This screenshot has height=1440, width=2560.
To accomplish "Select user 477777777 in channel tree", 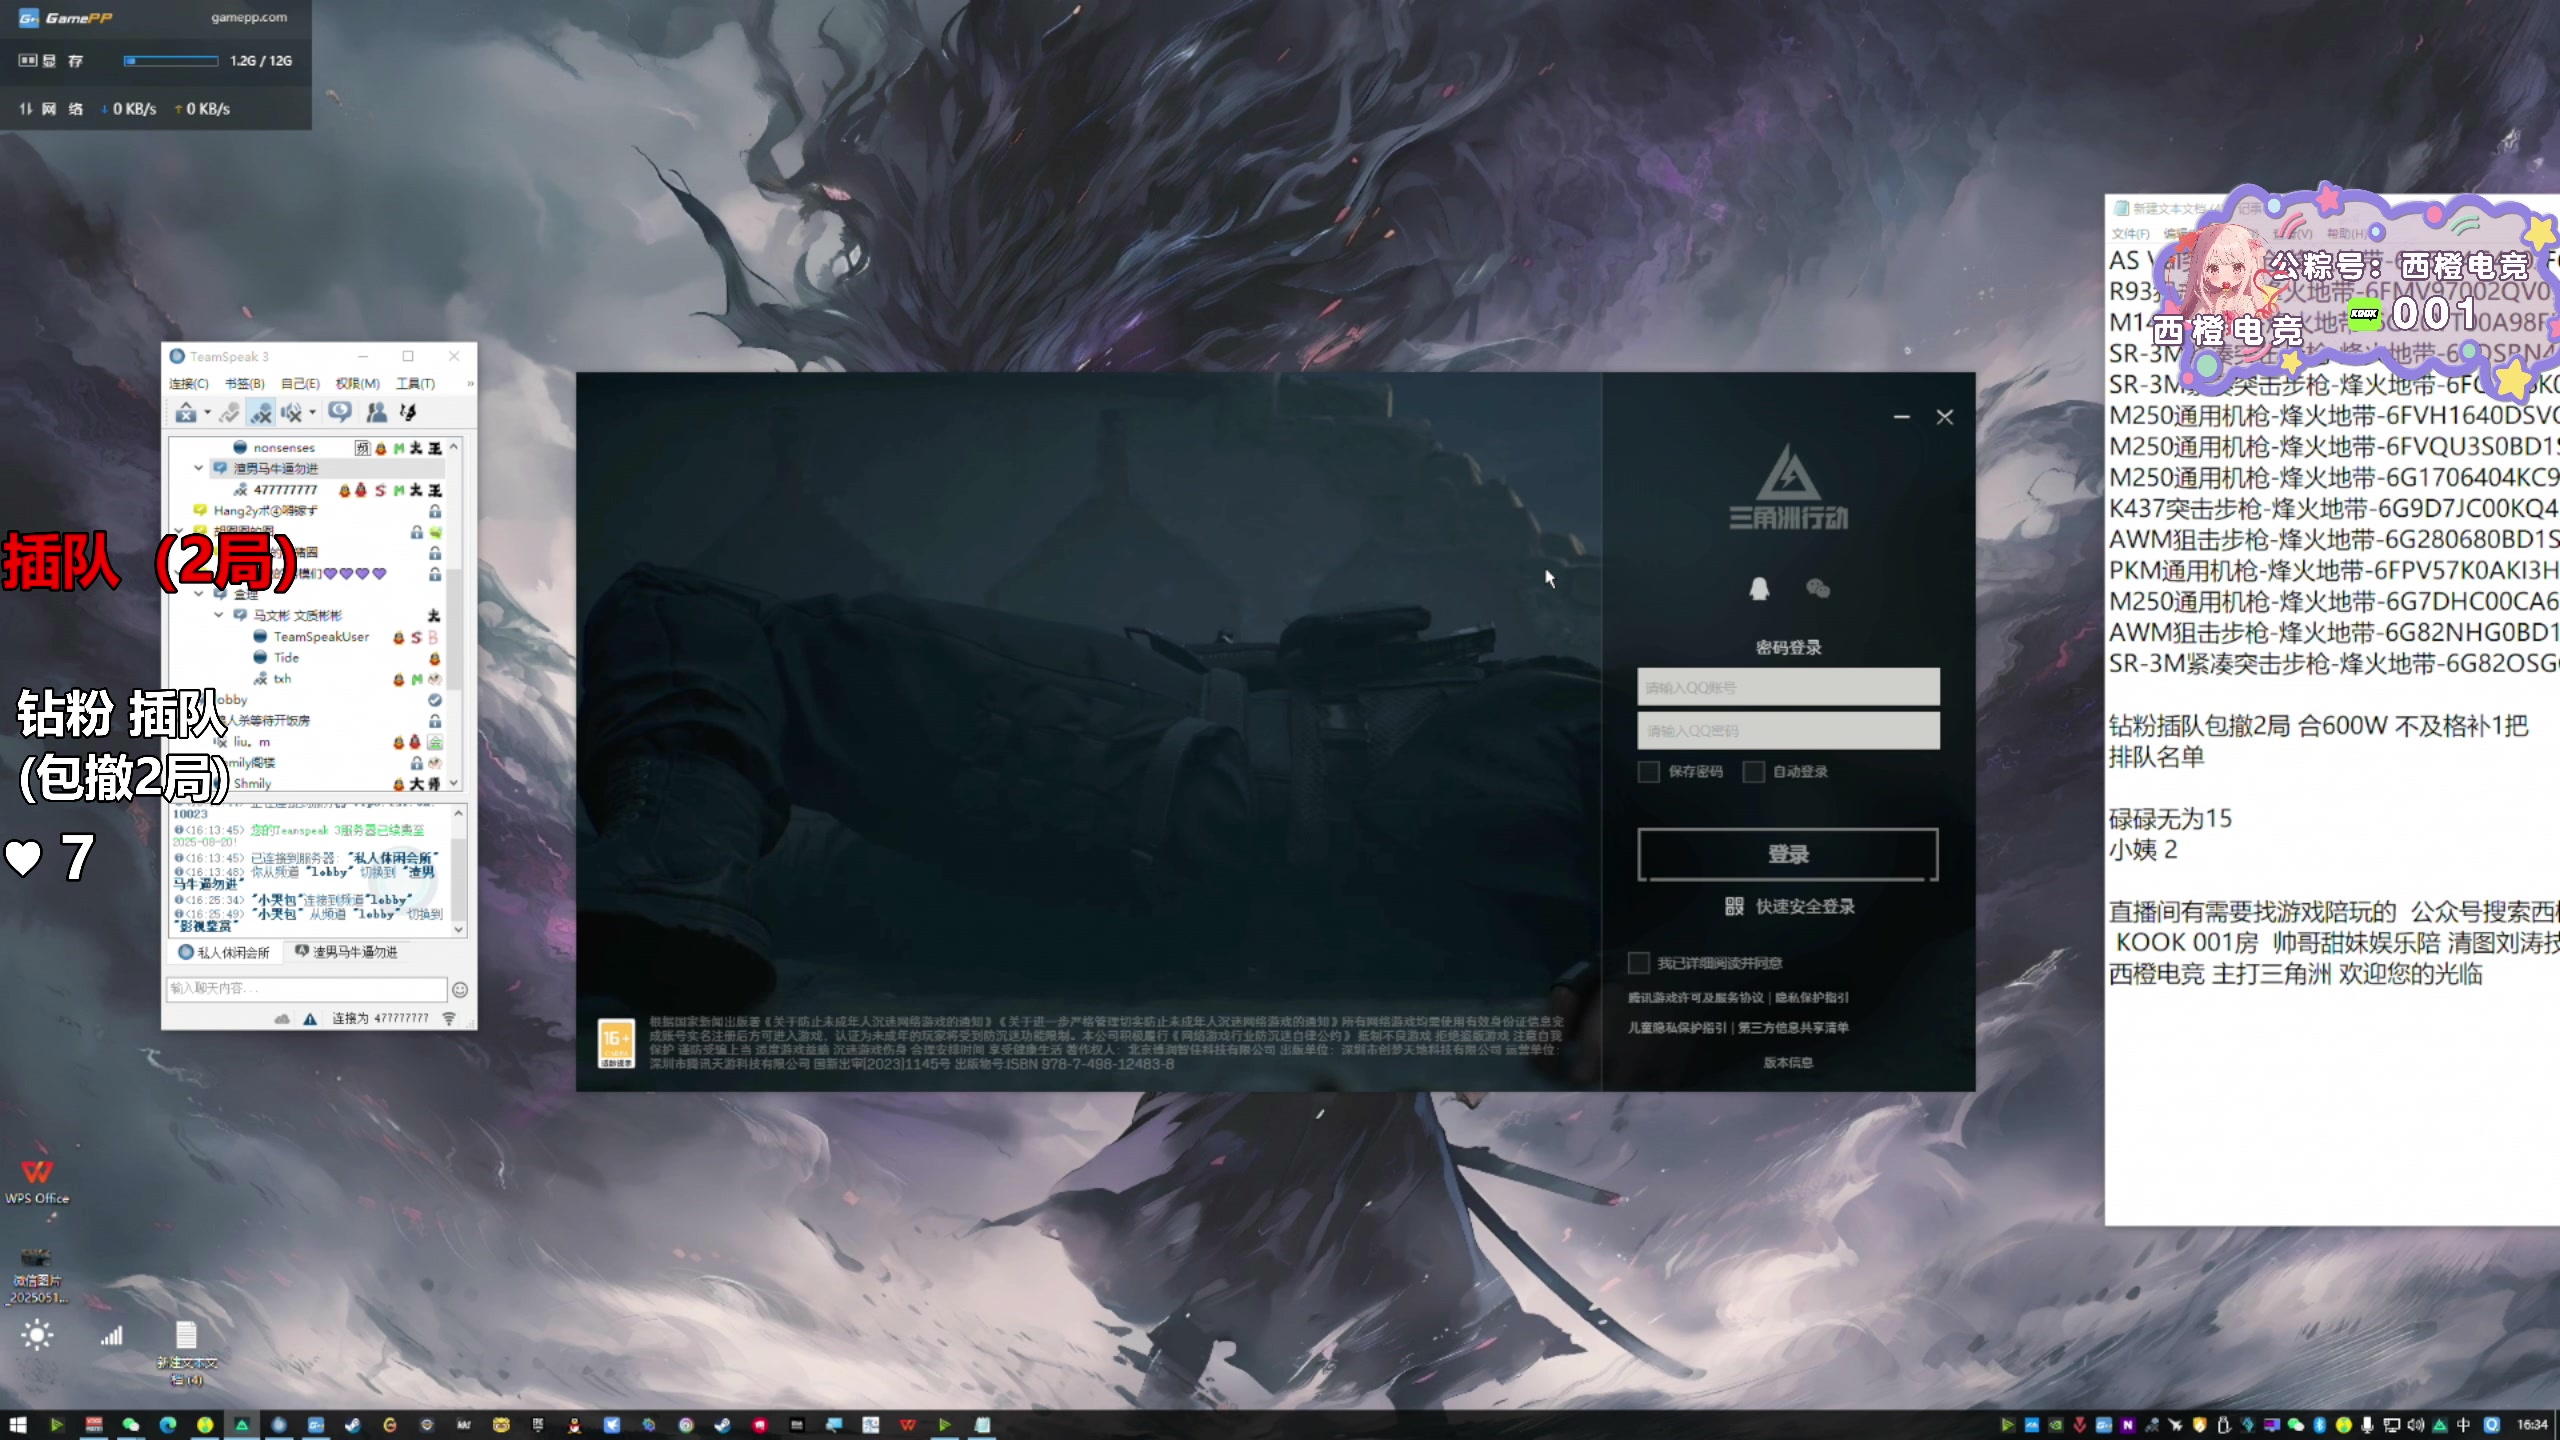I will click(x=285, y=490).
